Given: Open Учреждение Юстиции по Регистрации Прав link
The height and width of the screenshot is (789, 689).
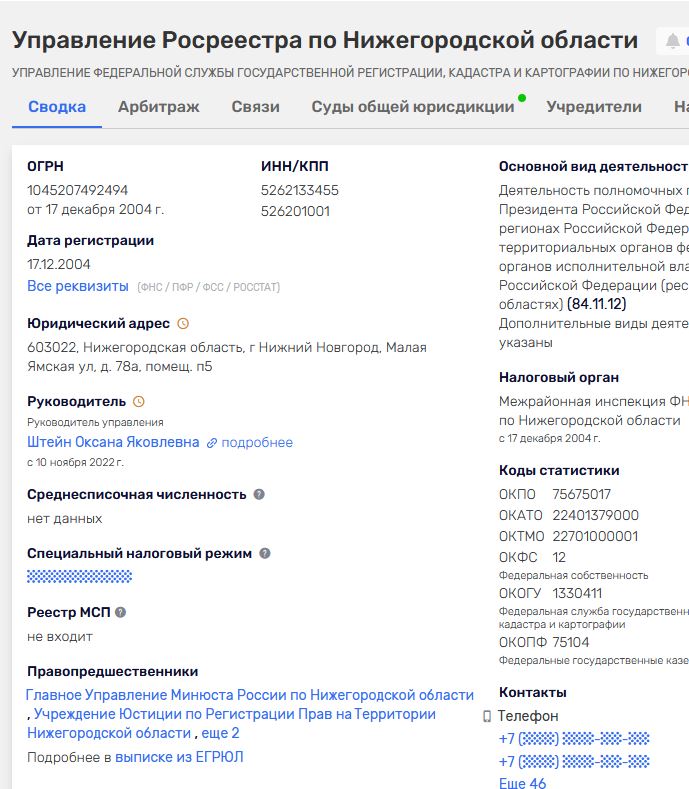Looking at the screenshot, I should 232,723.
